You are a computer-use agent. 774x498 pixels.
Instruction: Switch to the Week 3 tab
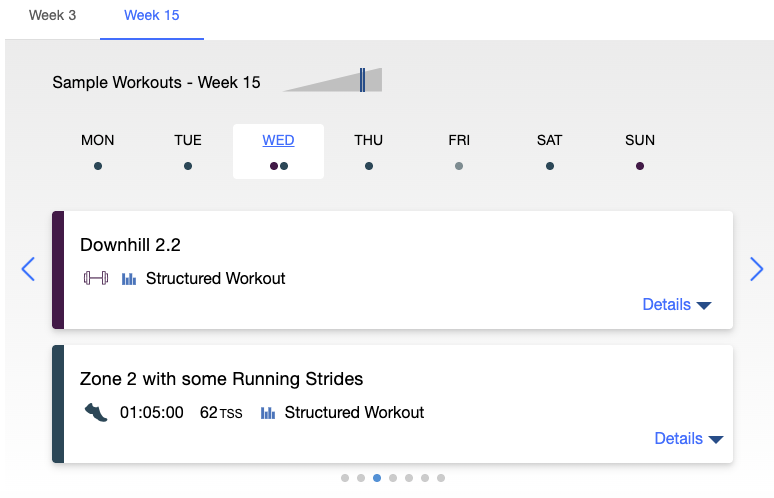click(x=52, y=15)
